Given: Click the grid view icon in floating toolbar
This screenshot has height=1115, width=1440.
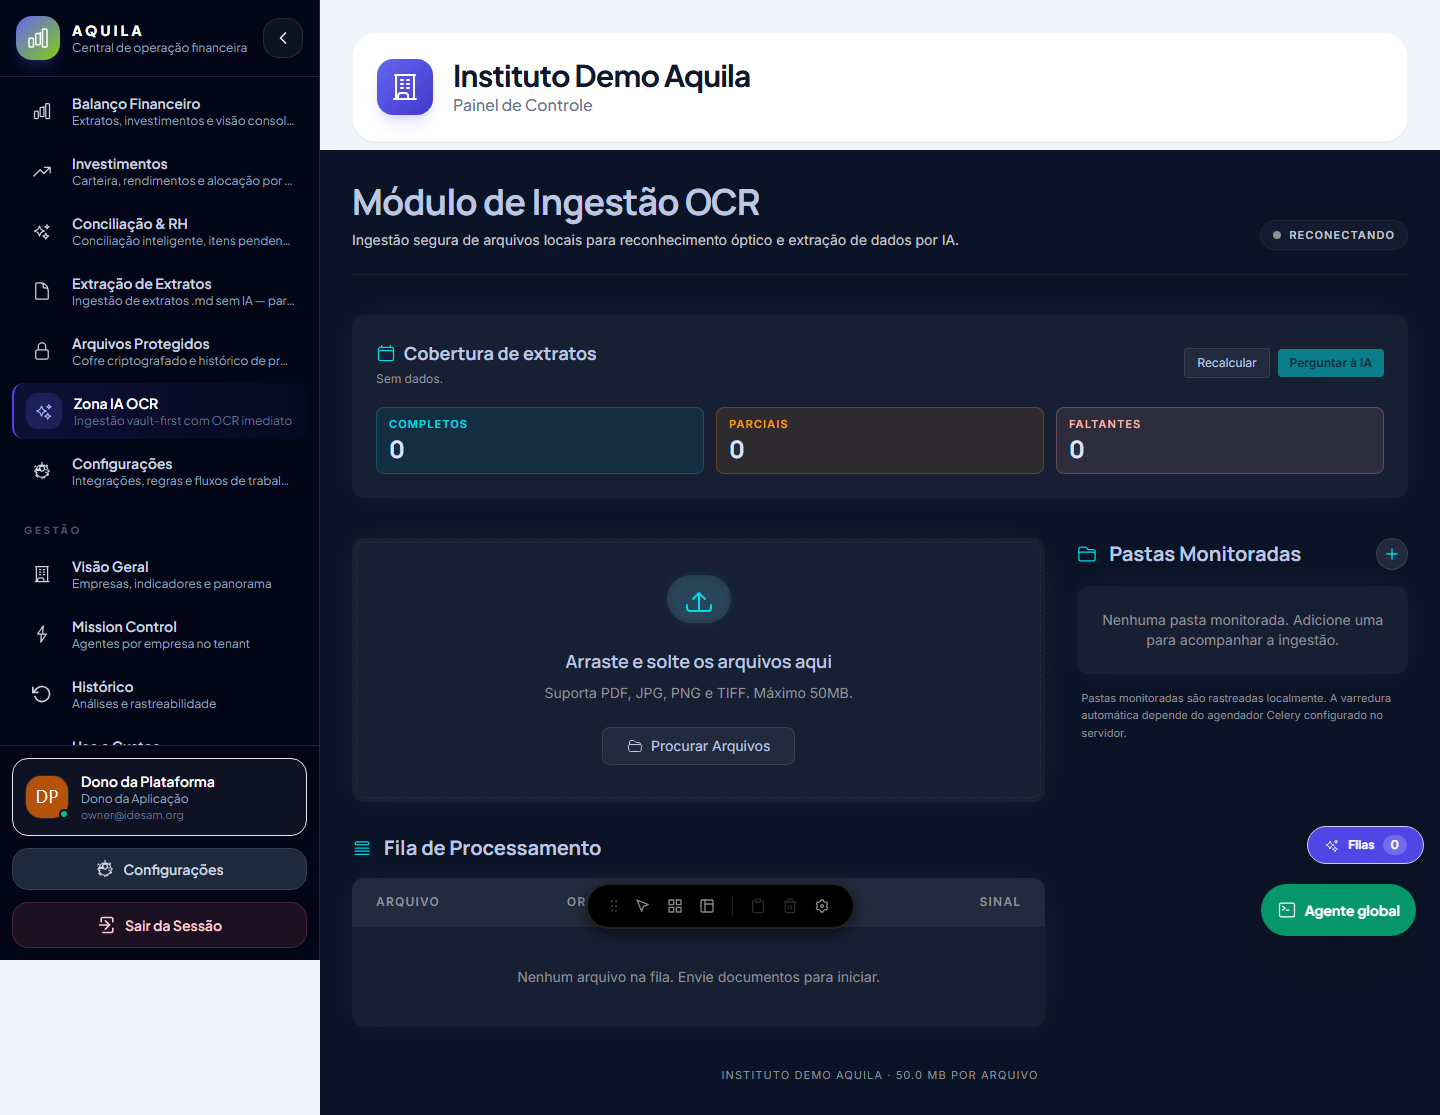Looking at the screenshot, I should tap(675, 906).
